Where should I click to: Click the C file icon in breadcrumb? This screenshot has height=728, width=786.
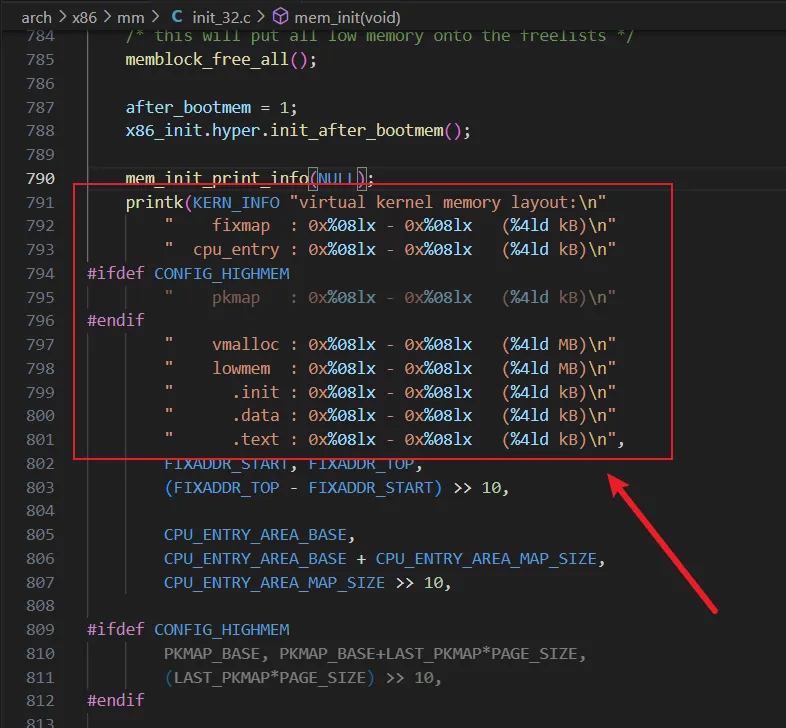tap(177, 17)
